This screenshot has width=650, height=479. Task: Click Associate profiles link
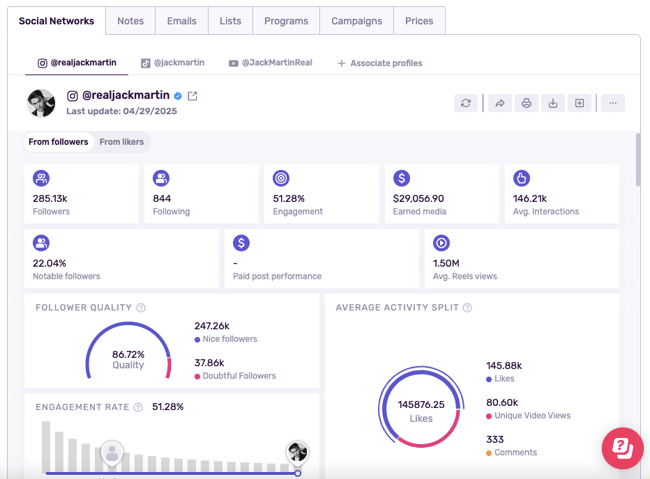pos(379,63)
